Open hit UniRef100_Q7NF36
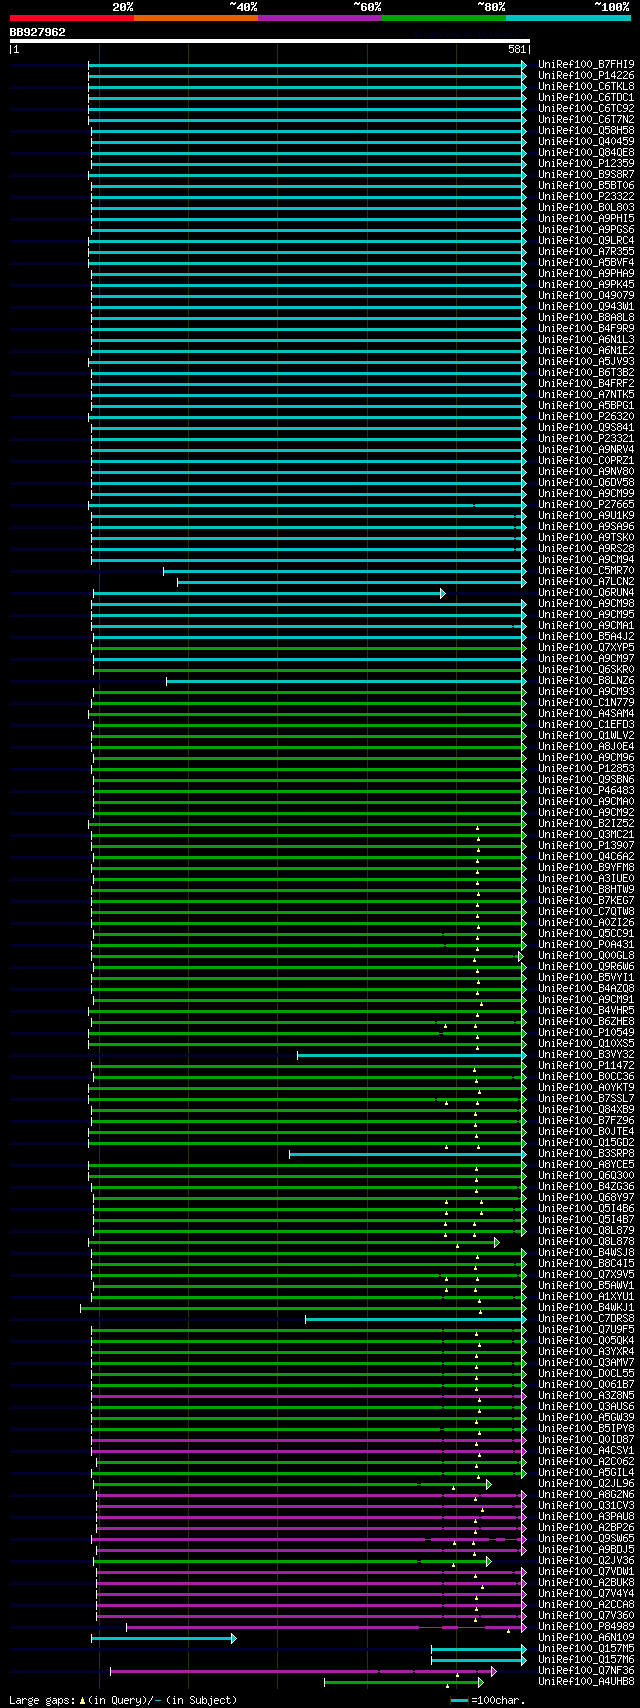 (x=586, y=1671)
